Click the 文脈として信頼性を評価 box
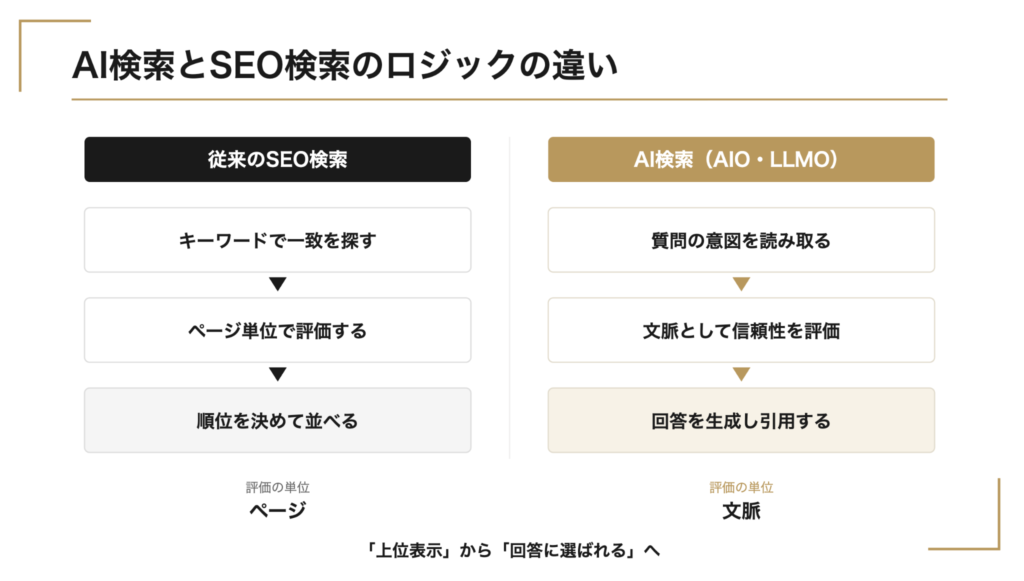 (x=741, y=330)
